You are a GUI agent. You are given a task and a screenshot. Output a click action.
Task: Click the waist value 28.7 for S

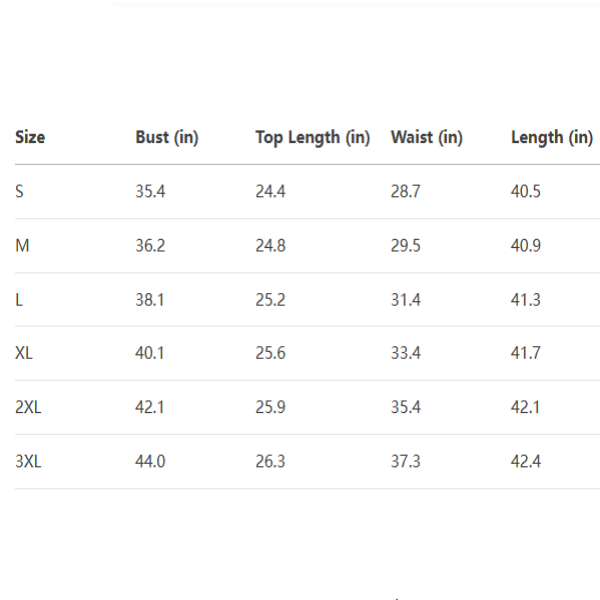405,191
